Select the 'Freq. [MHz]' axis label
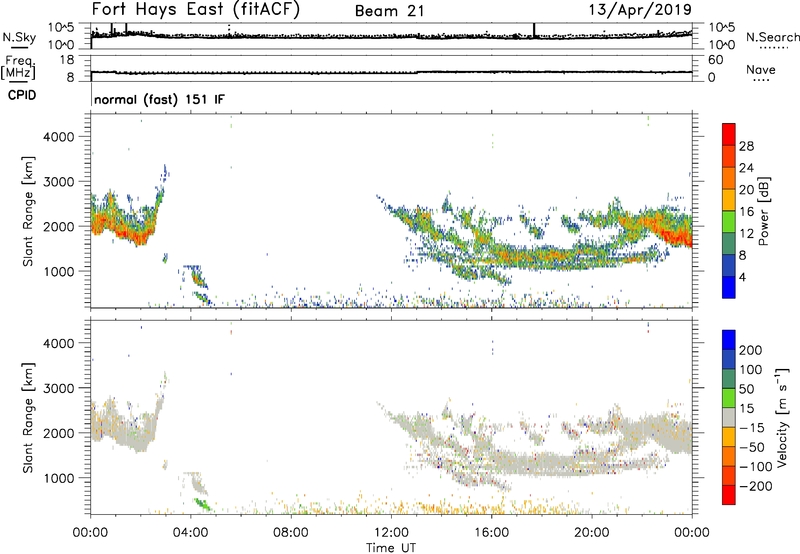Viewport: 800px width, 554px height. click(19, 67)
